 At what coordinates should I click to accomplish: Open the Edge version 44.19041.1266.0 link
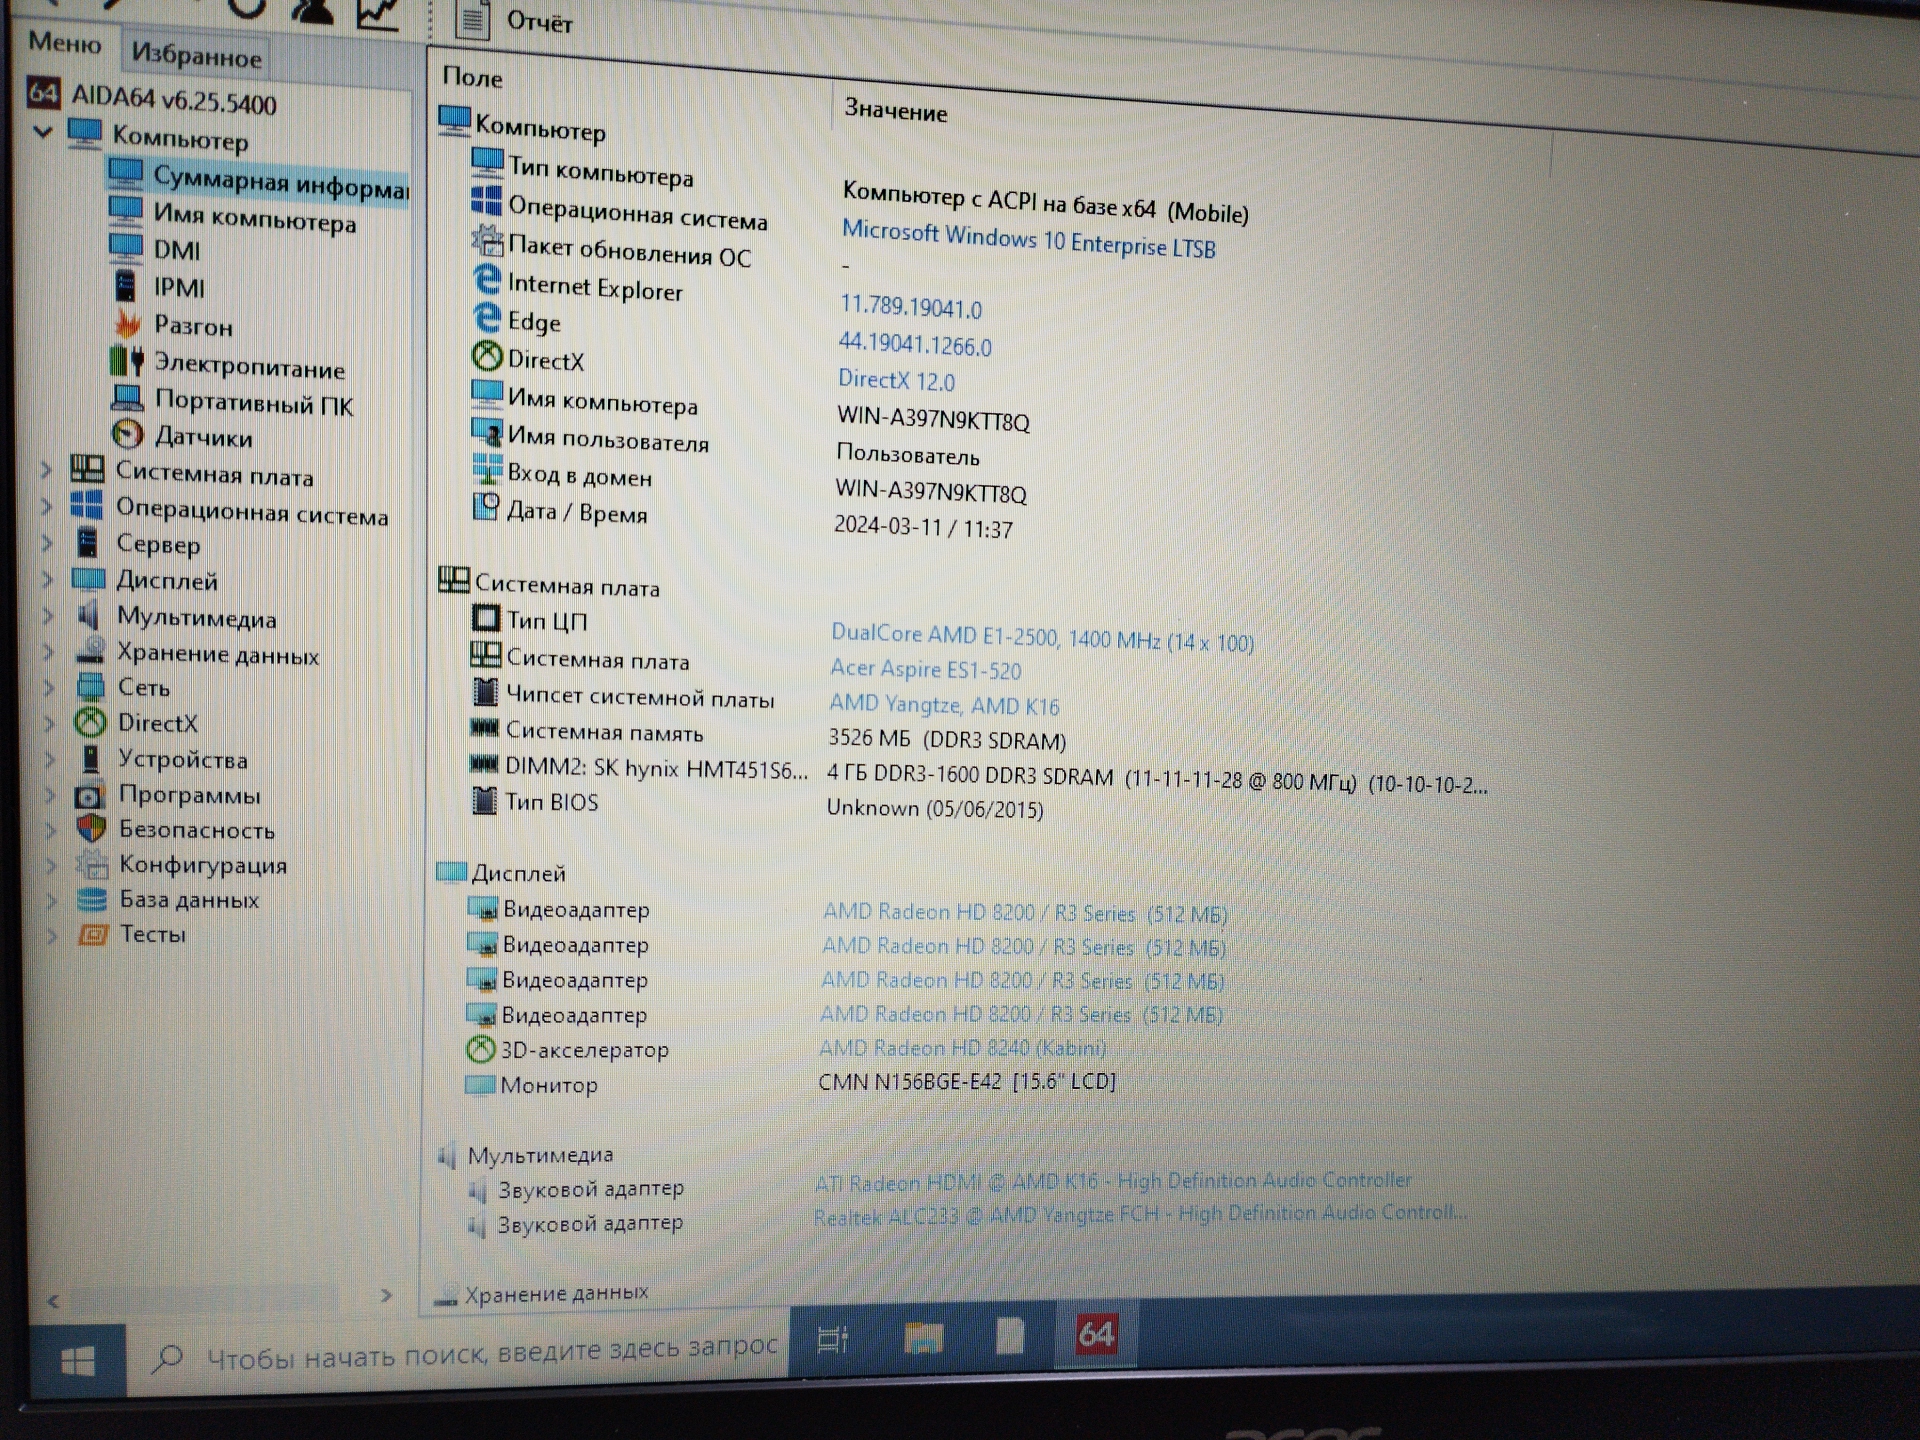pos(914,344)
